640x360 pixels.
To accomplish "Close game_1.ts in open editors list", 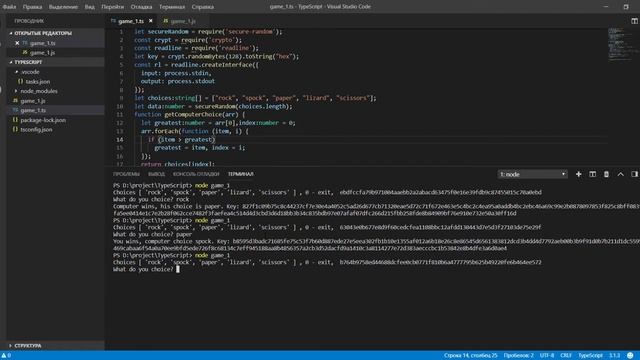I will pos(17,43).
